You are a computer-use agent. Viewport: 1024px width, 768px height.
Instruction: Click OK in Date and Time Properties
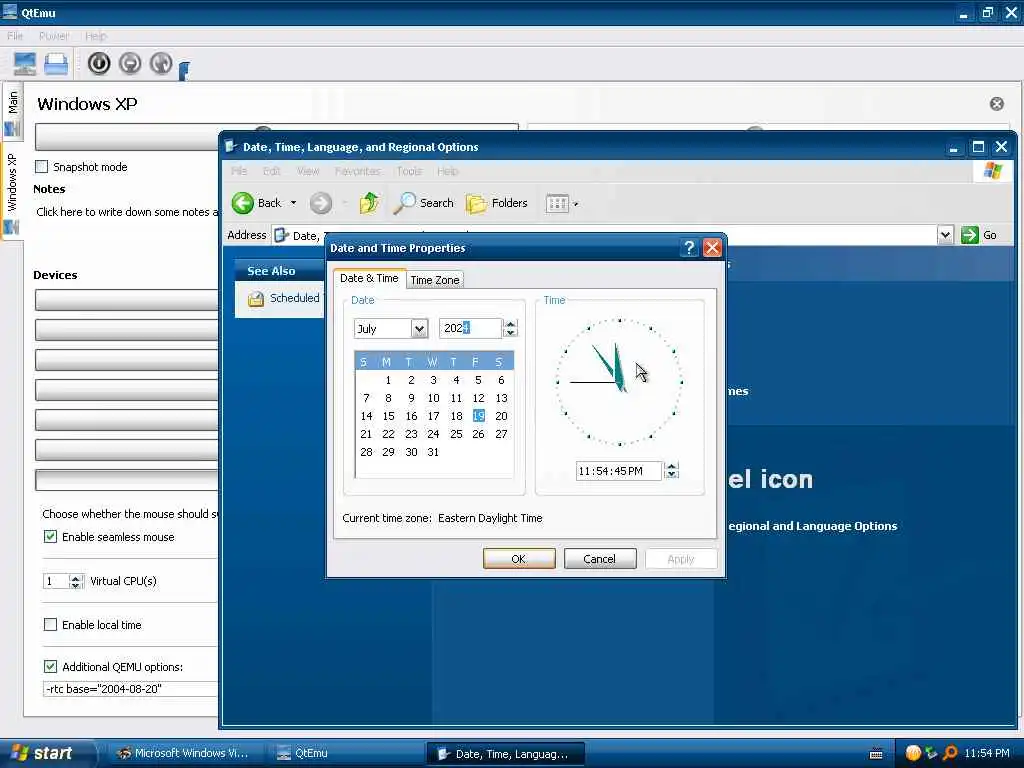pyautogui.click(x=519, y=559)
